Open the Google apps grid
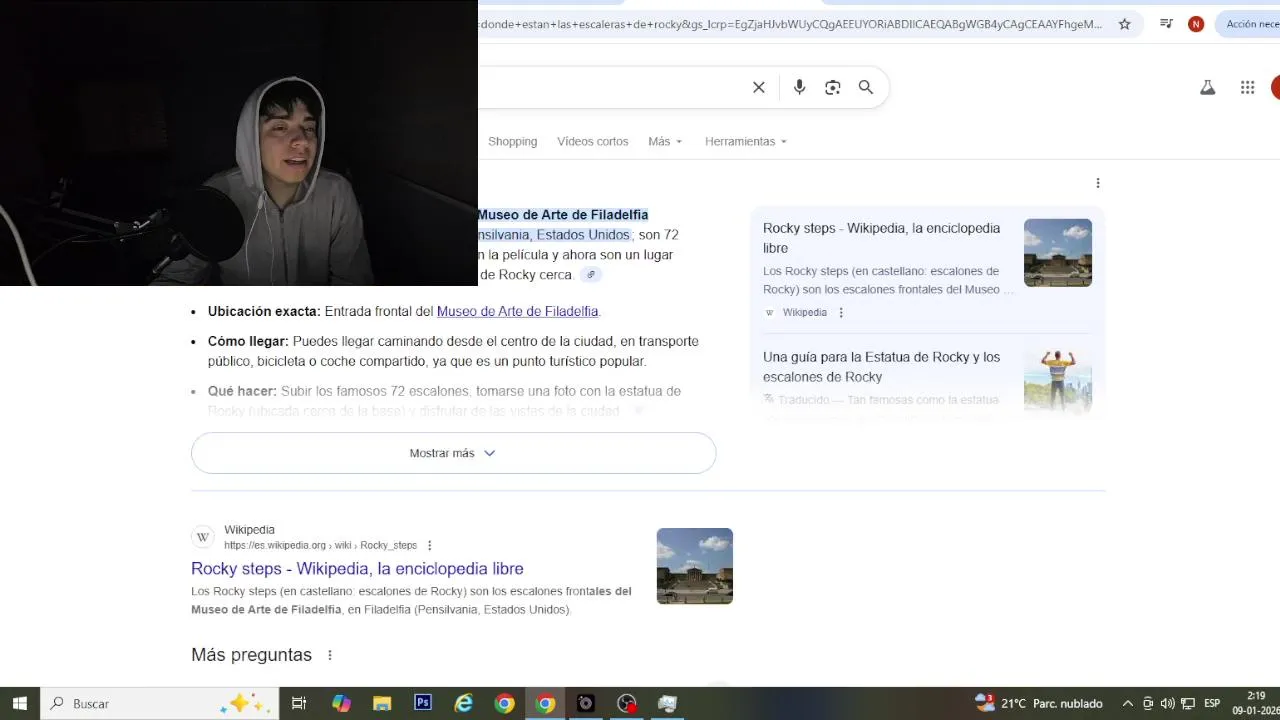The height and width of the screenshot is (720, 1280). click(1247, 88)
